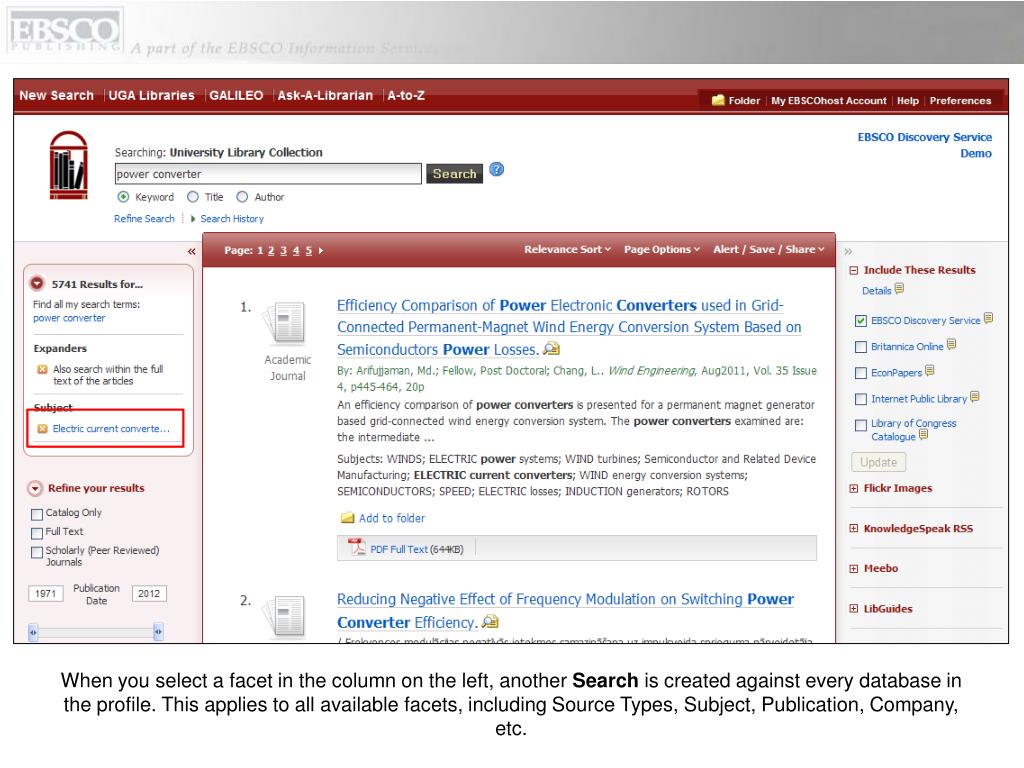1024x768 pixels.
Task: Click the power converter search field
Action: coord(266,174)
